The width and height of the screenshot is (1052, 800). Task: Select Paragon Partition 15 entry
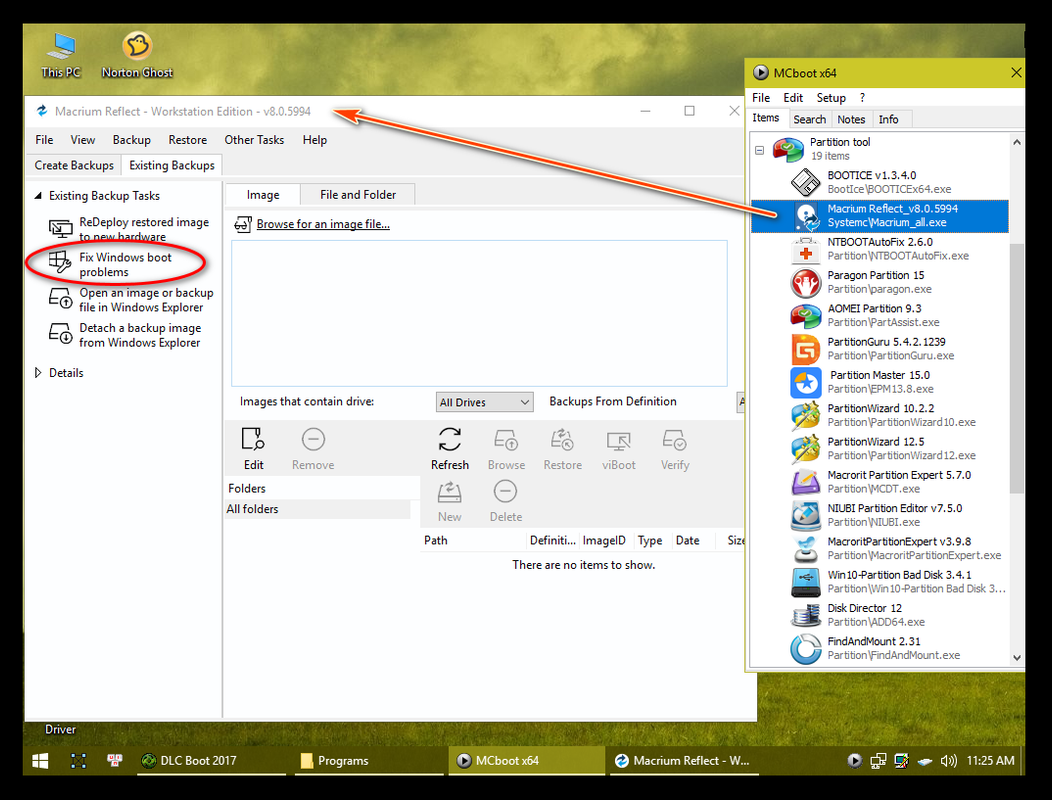click(x=880, y=282)
